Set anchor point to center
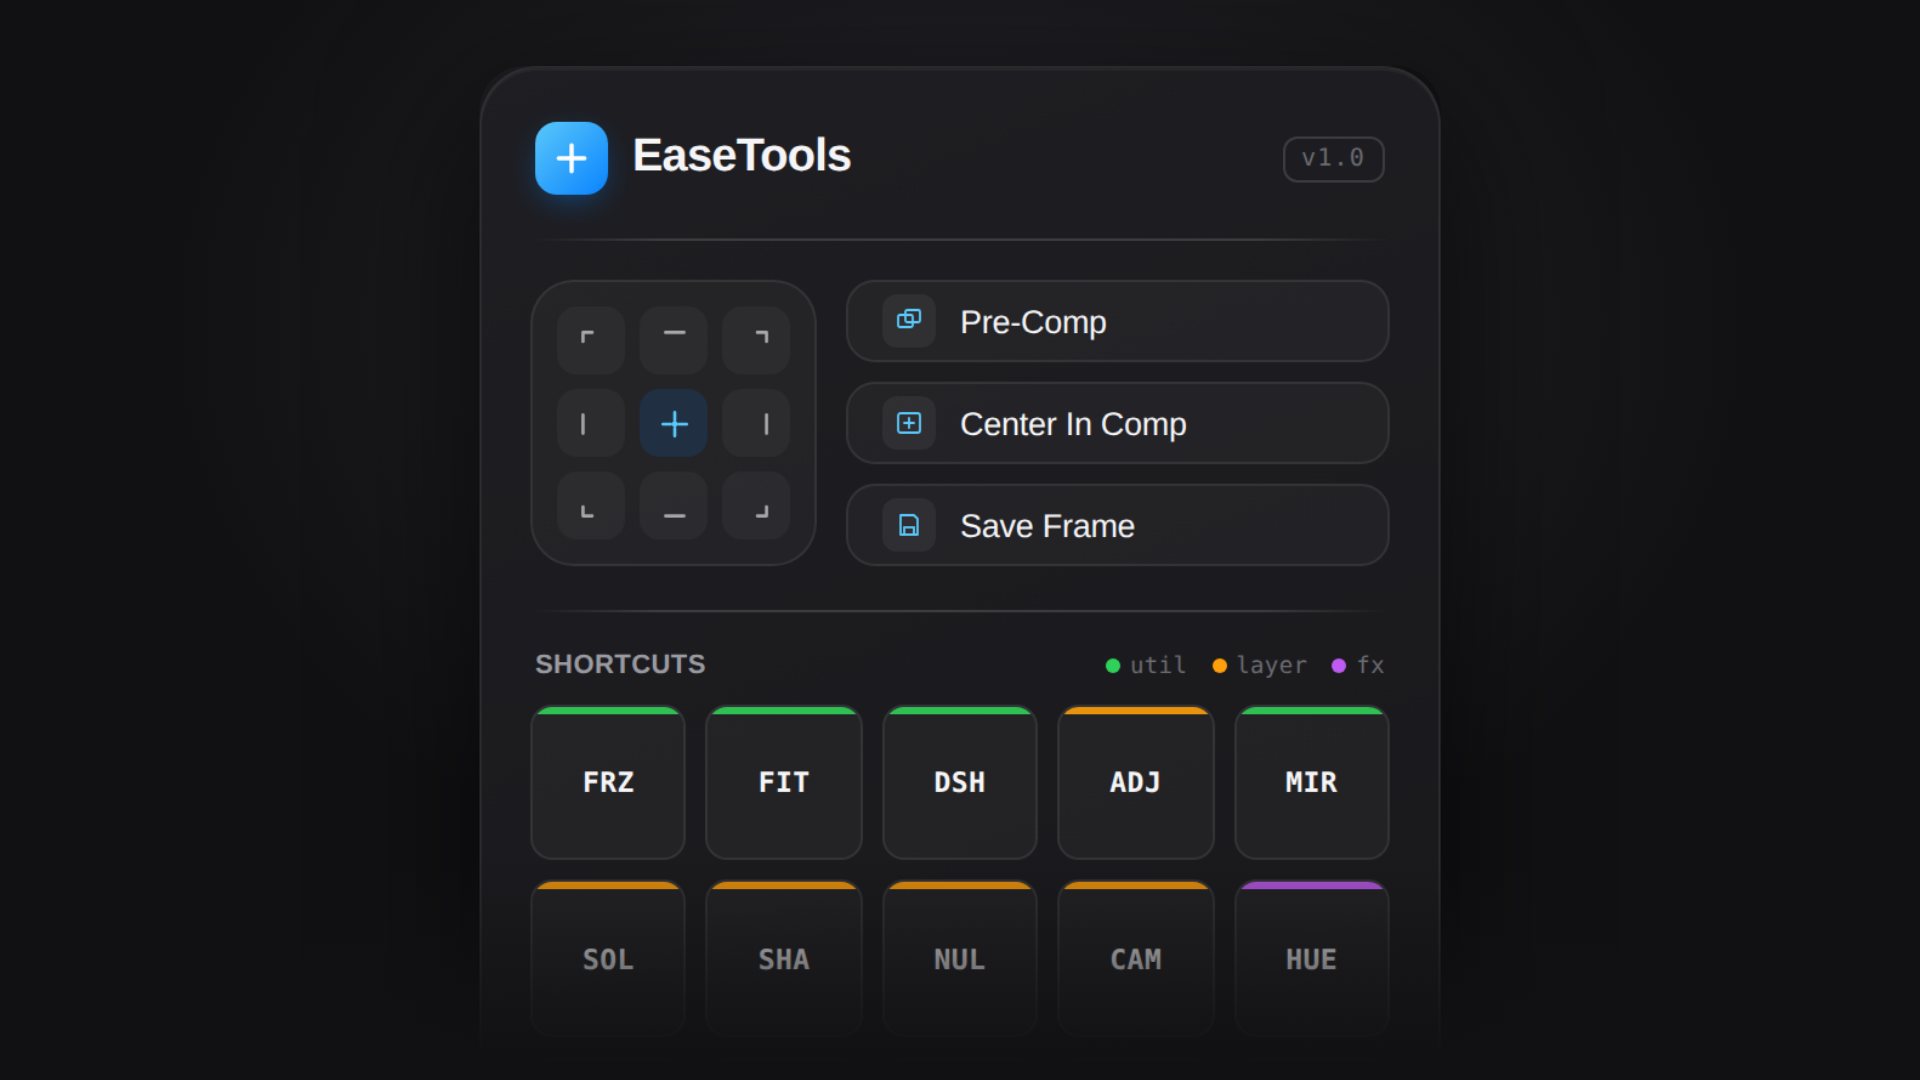The image size is (1920, 1080). (674, 423)
